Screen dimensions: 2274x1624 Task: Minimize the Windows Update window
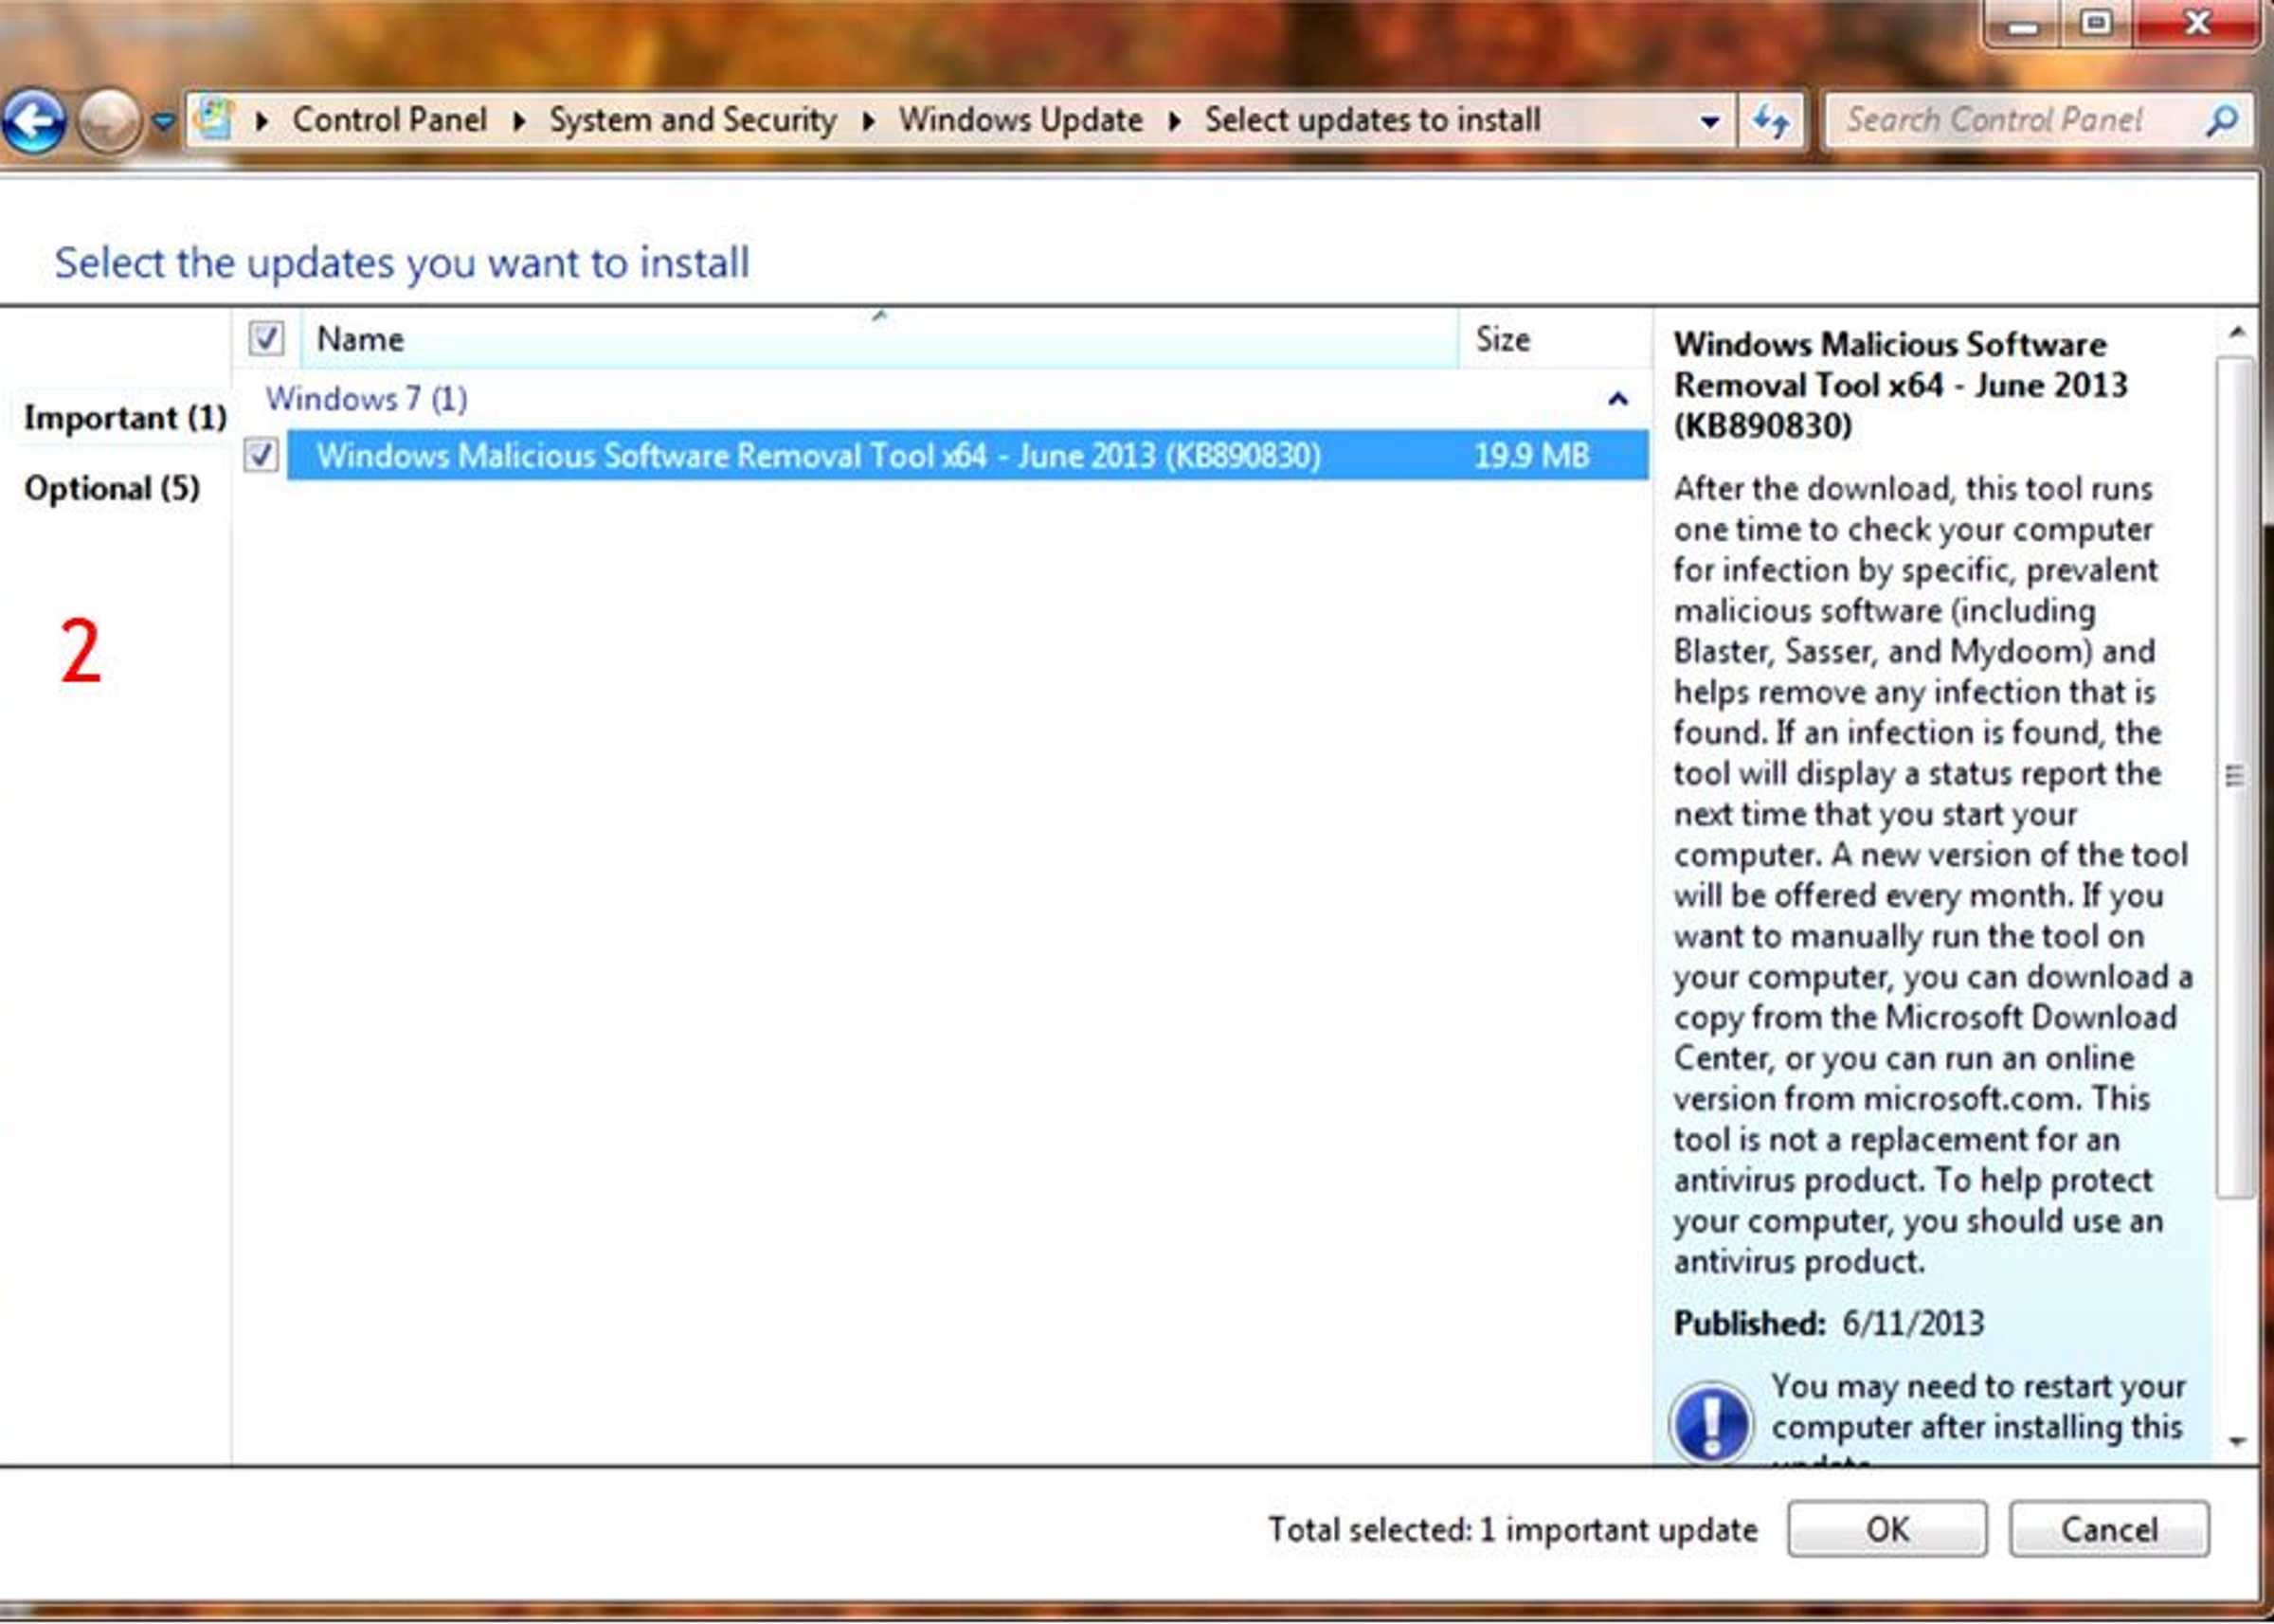pos(2022,24)
